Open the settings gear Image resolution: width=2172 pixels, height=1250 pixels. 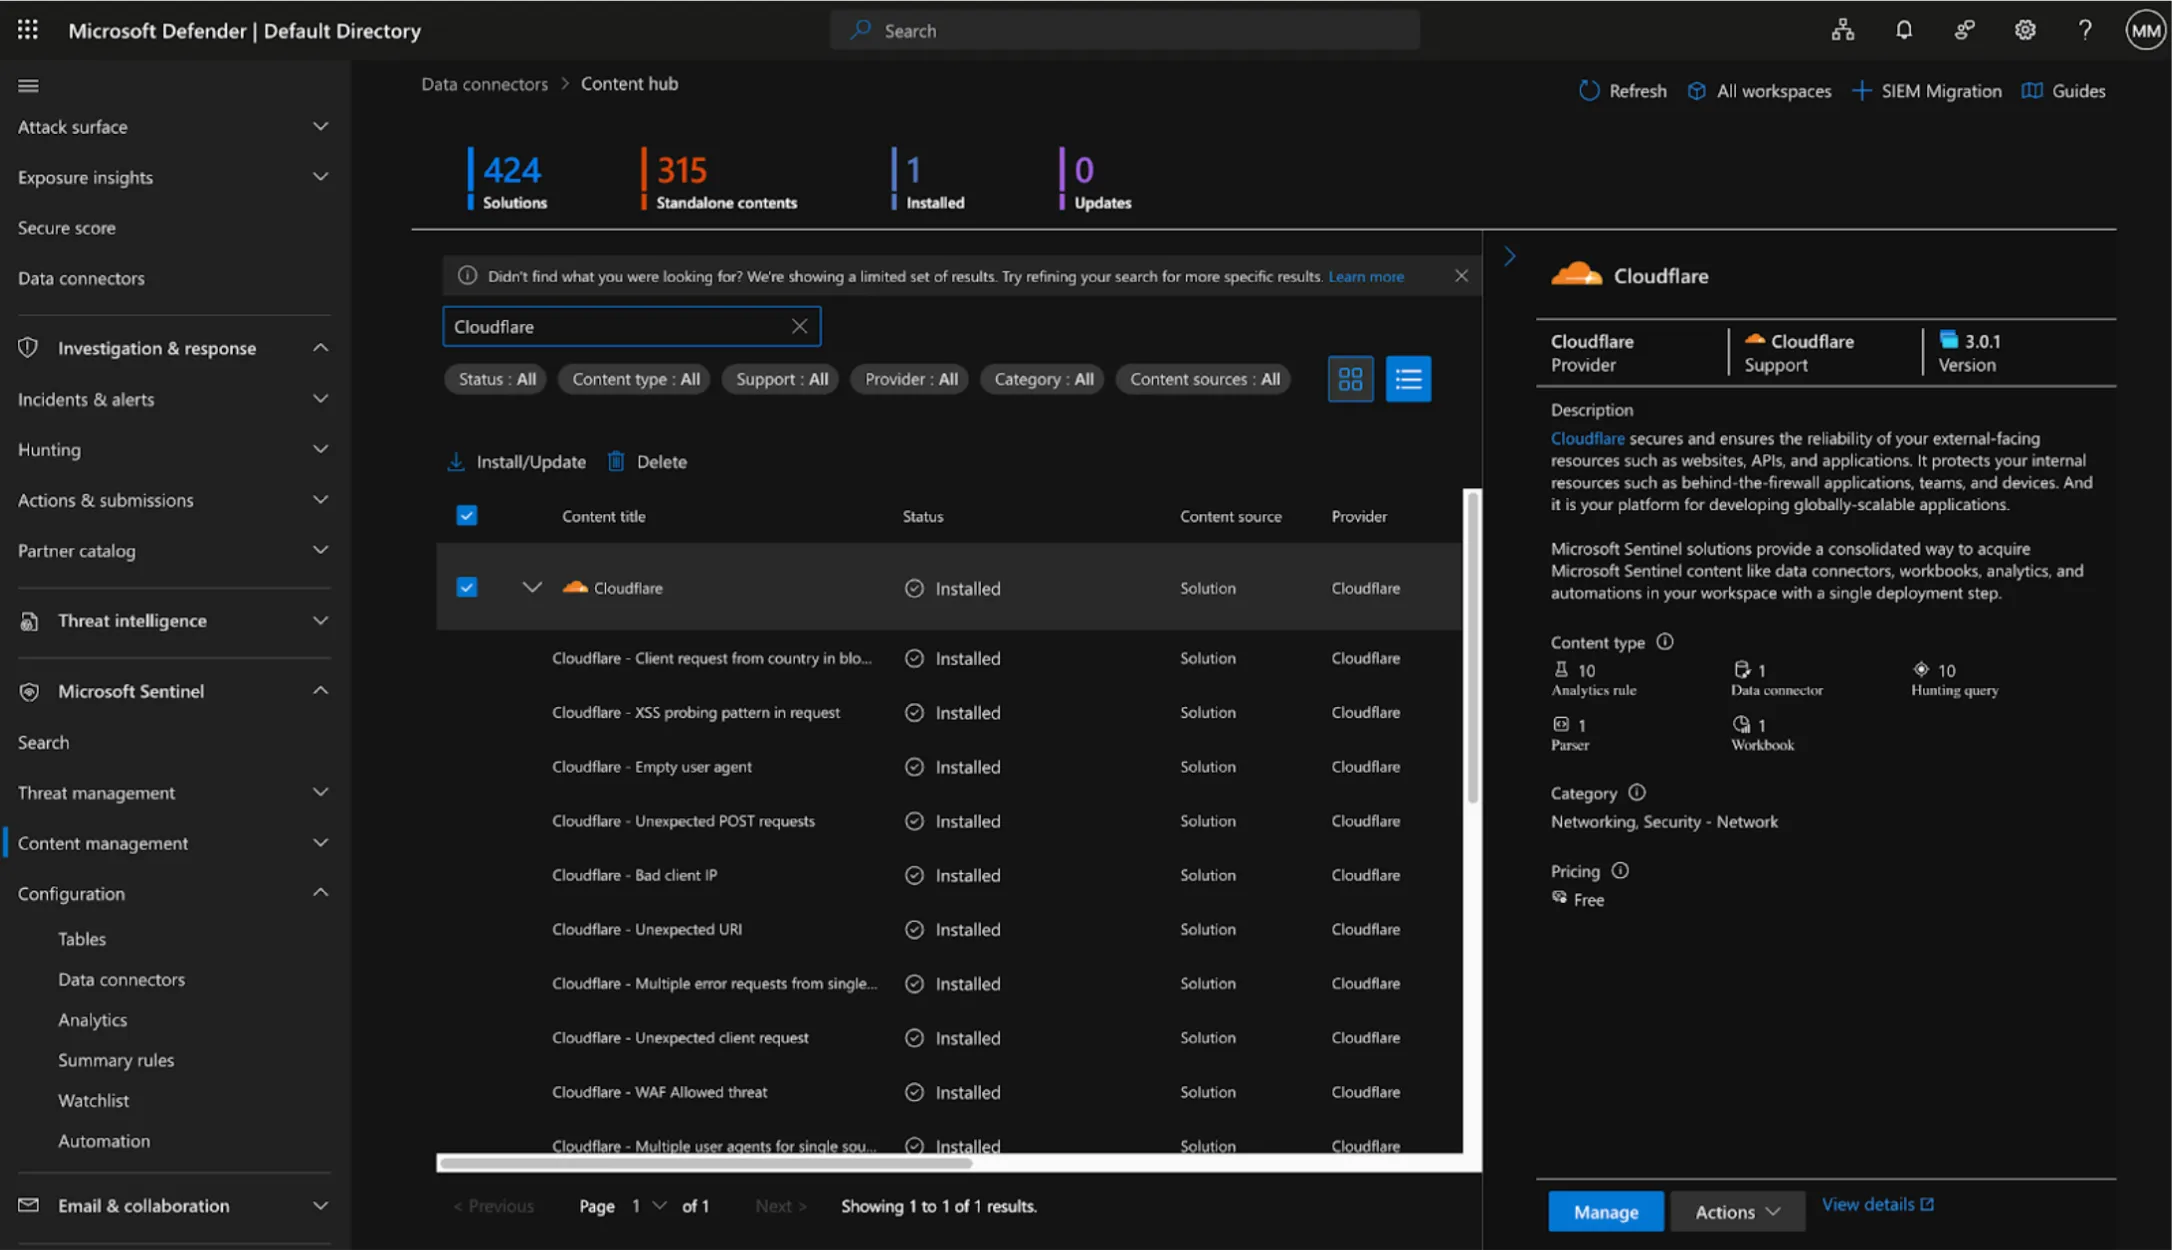(2024, 30)
